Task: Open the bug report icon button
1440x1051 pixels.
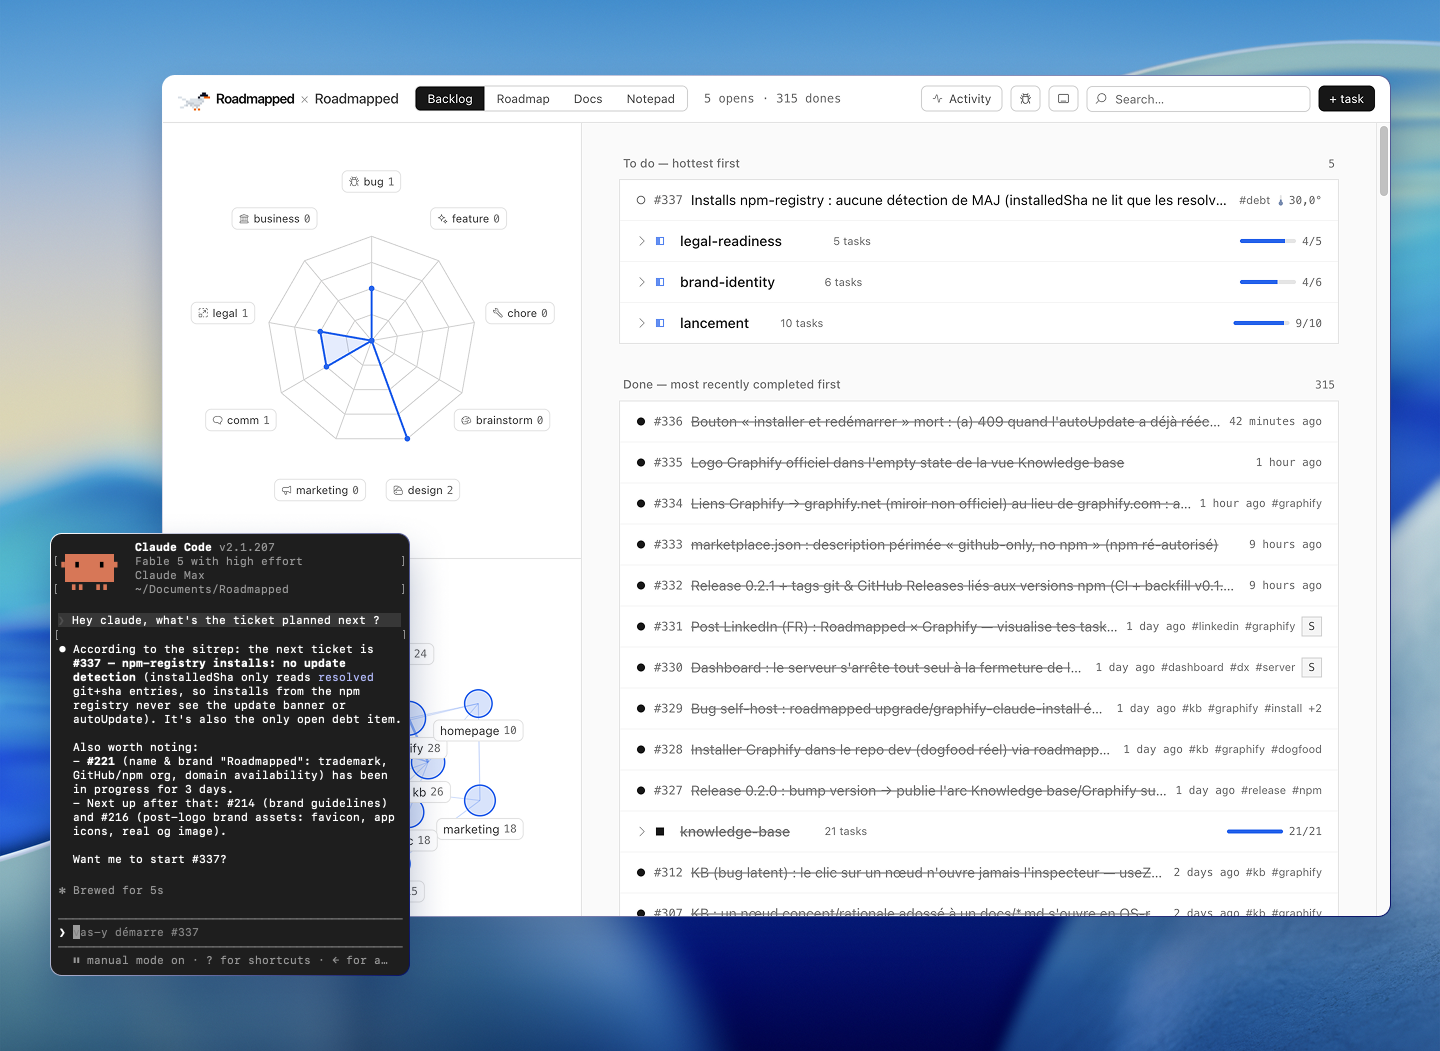Action: [1025, 99]
